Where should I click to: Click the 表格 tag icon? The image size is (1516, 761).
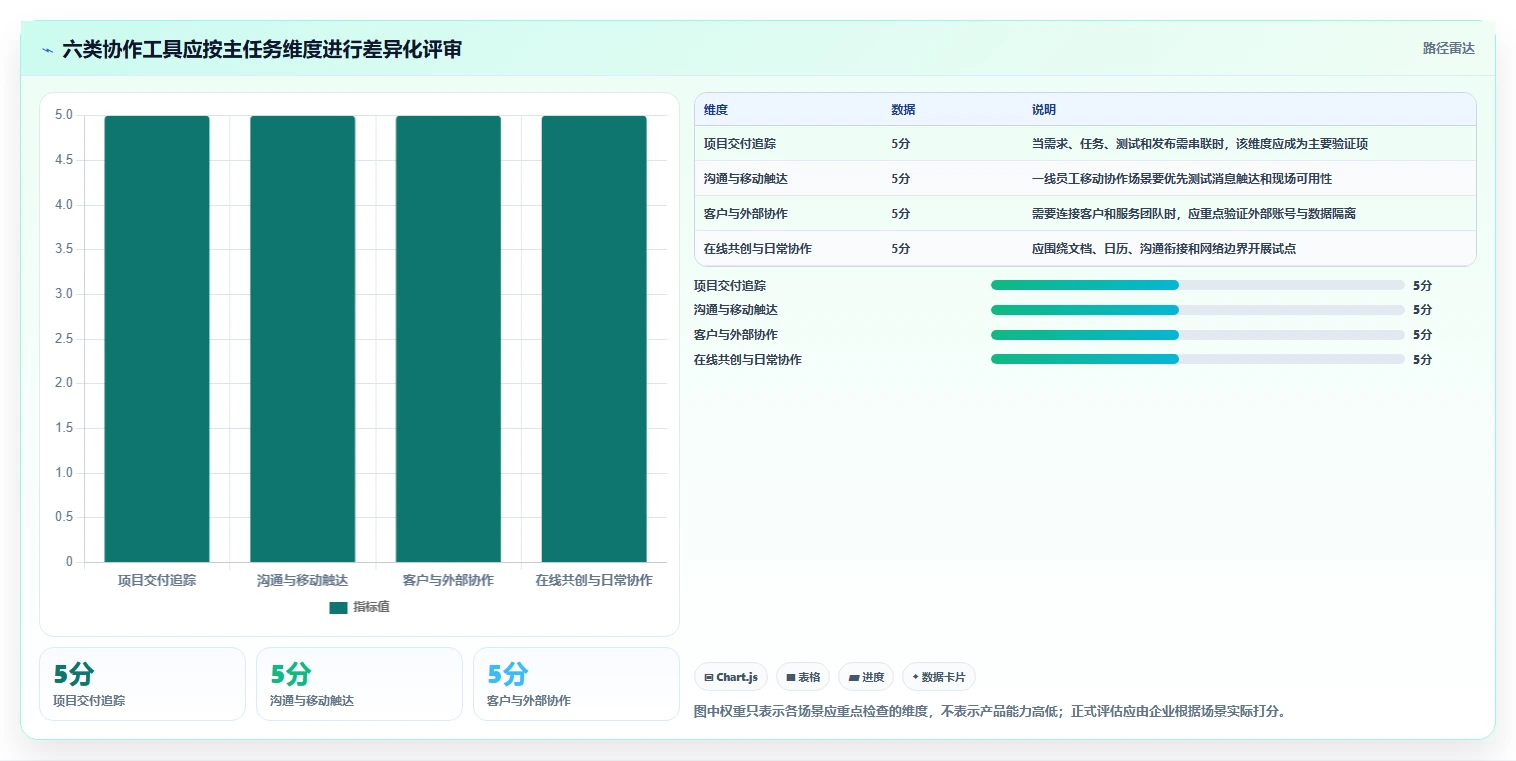pos(790,678)
